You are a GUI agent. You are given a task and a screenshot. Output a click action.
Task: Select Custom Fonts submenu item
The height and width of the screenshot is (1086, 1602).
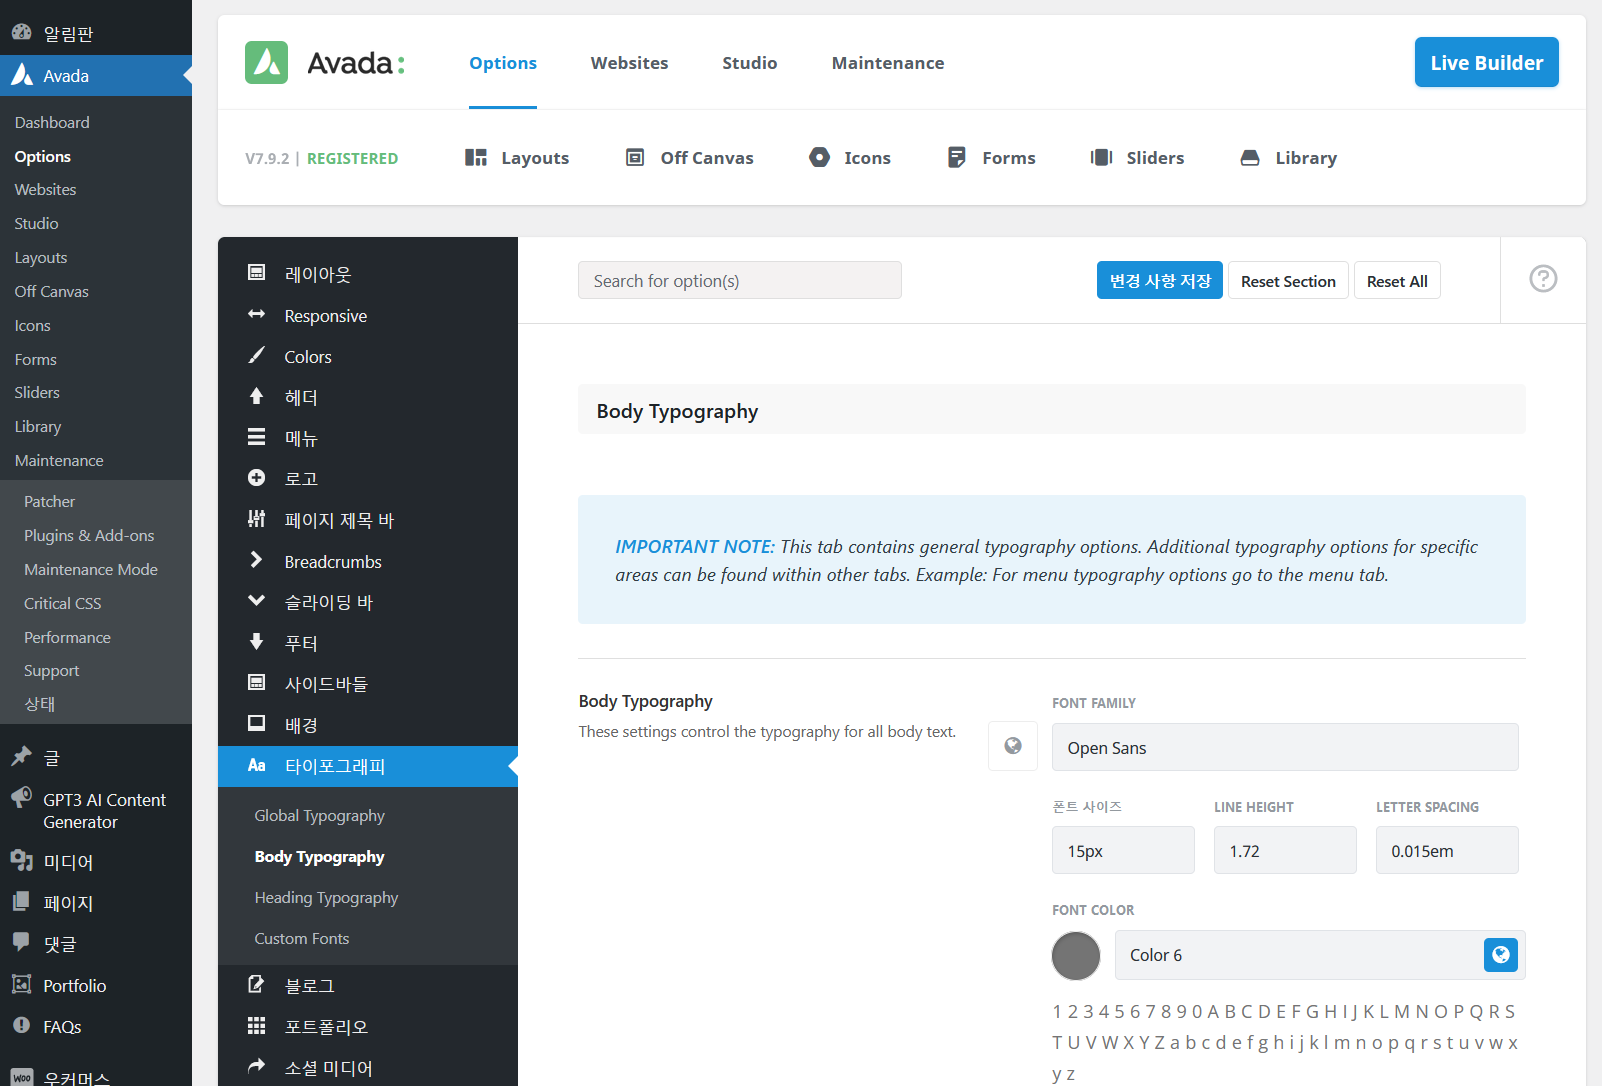(302, 938)
